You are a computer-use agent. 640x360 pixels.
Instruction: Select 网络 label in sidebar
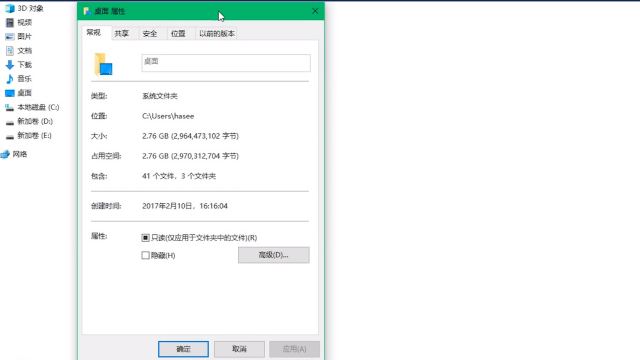pos(20,154)
